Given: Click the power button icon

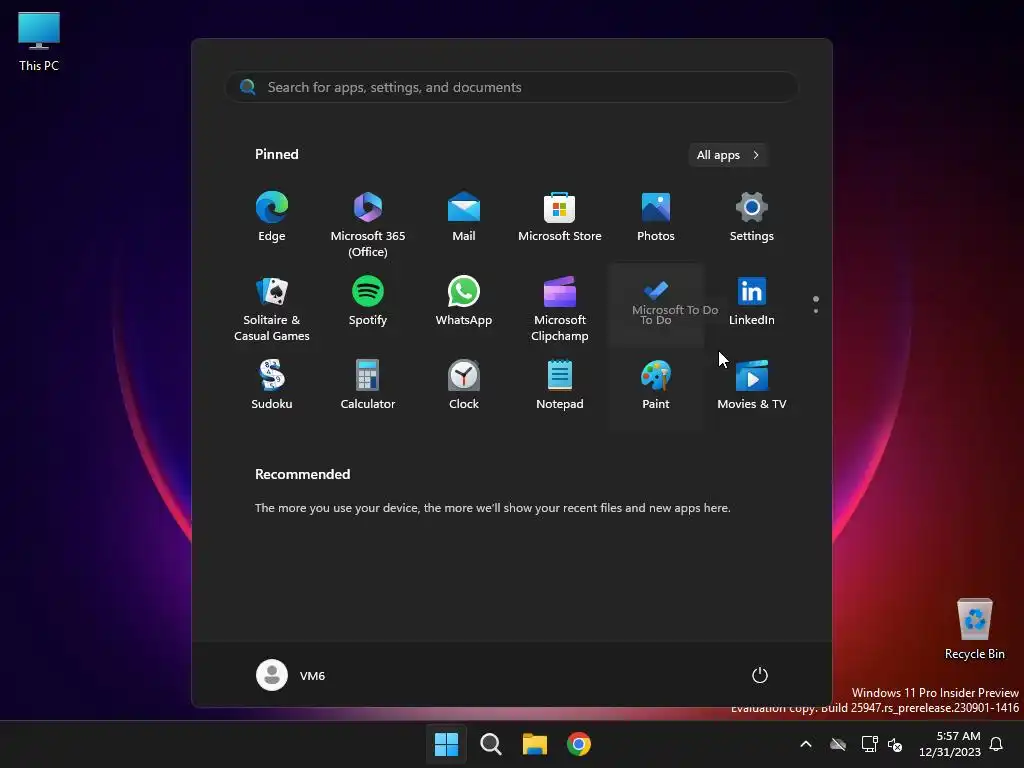Looking at the screenshot, I should coord(760,675).
